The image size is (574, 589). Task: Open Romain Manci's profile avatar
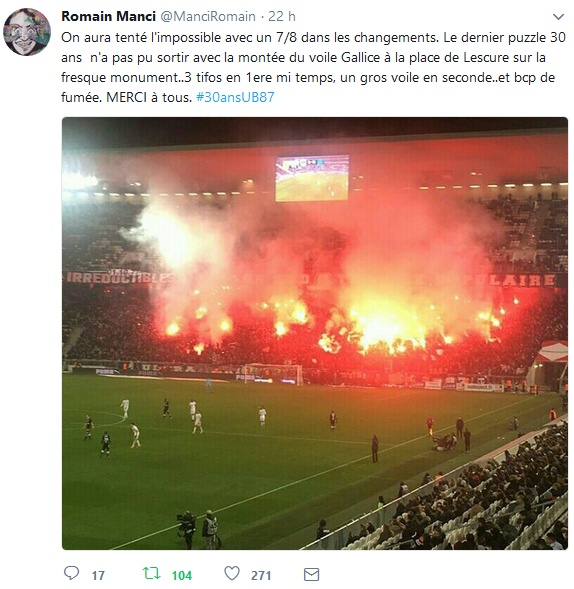click(27, 32)
